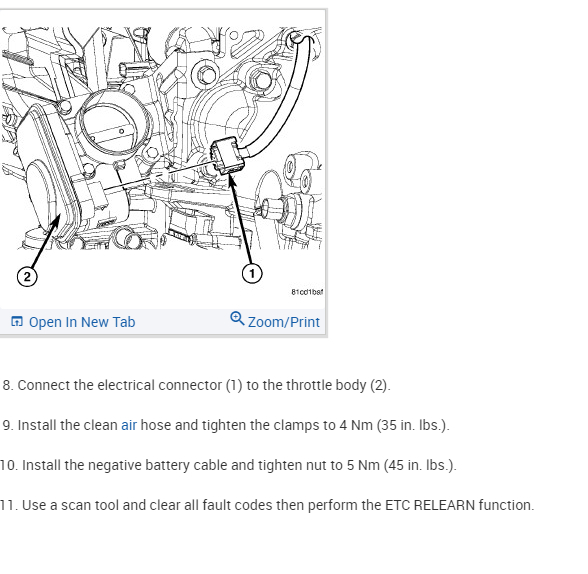Viewport: 588px width, 574px height.
Task: Click step 10 negative battery cable instruction
Action: [x=228, y=465]
